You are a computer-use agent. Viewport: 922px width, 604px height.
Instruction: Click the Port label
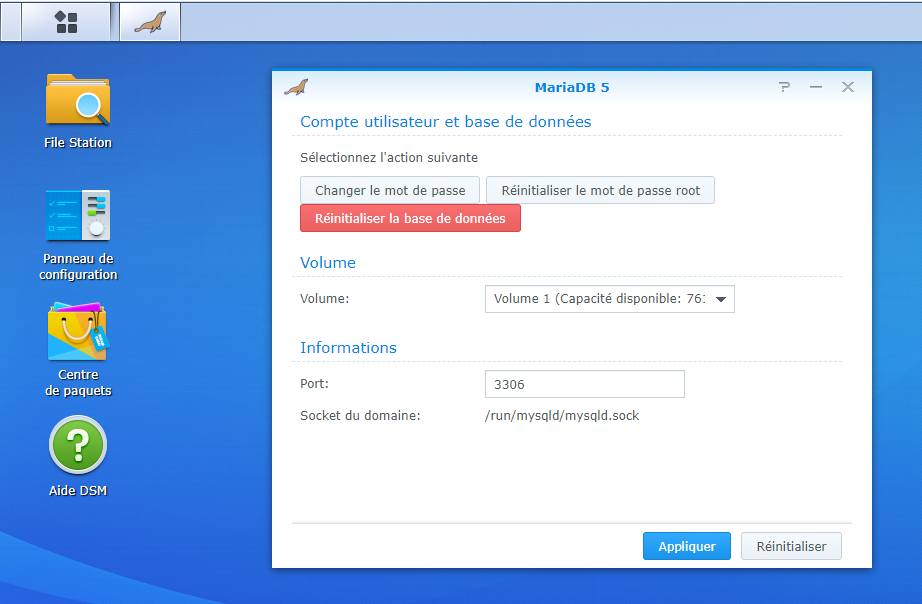point(315,383)
